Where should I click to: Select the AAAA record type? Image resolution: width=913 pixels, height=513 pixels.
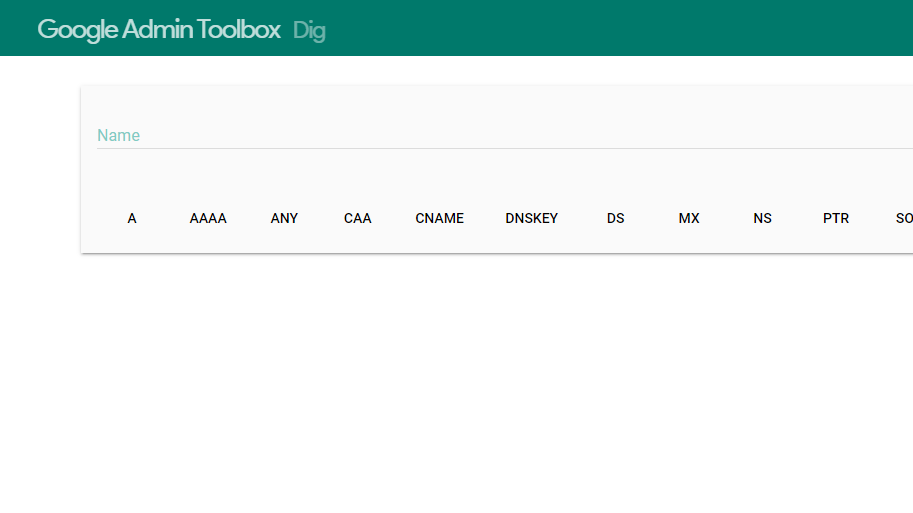point(208,218)
